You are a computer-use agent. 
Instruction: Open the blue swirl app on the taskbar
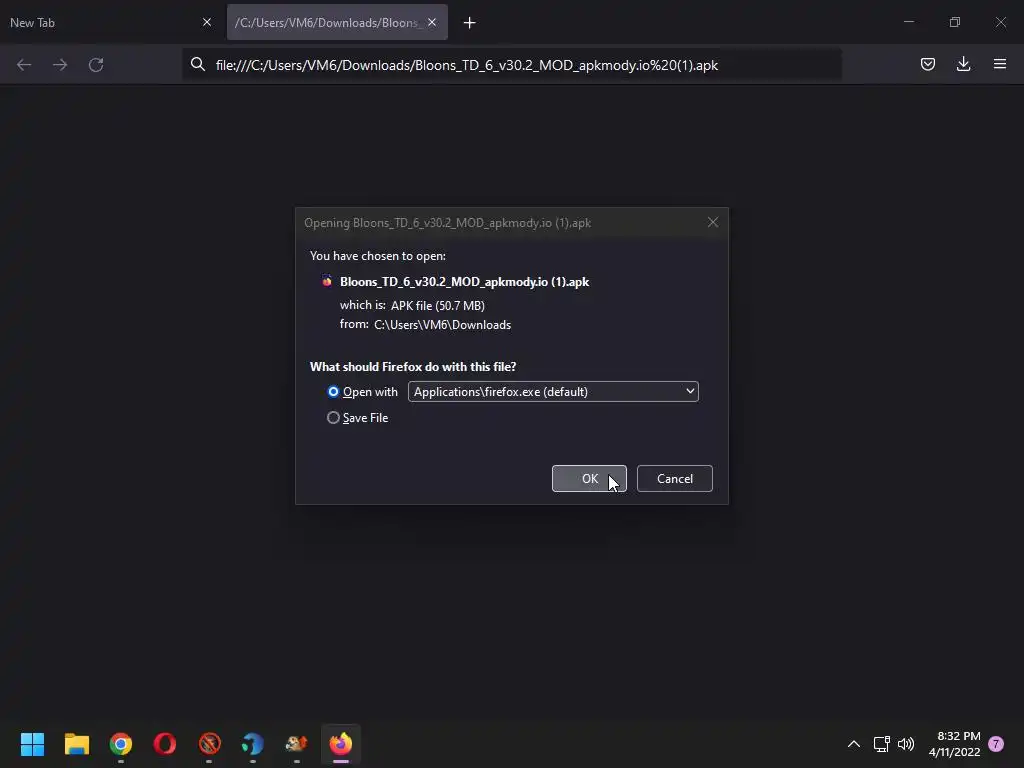[253, 744]
